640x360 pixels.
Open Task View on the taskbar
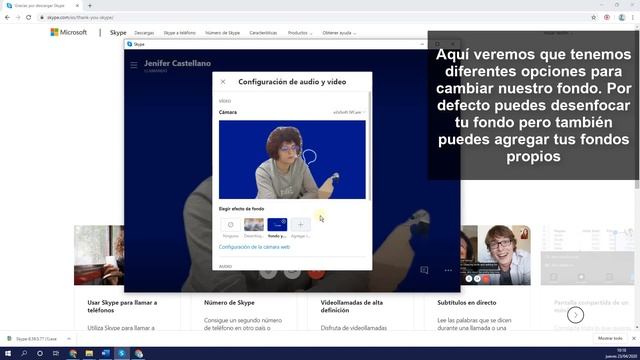click(x=56, y=353)
